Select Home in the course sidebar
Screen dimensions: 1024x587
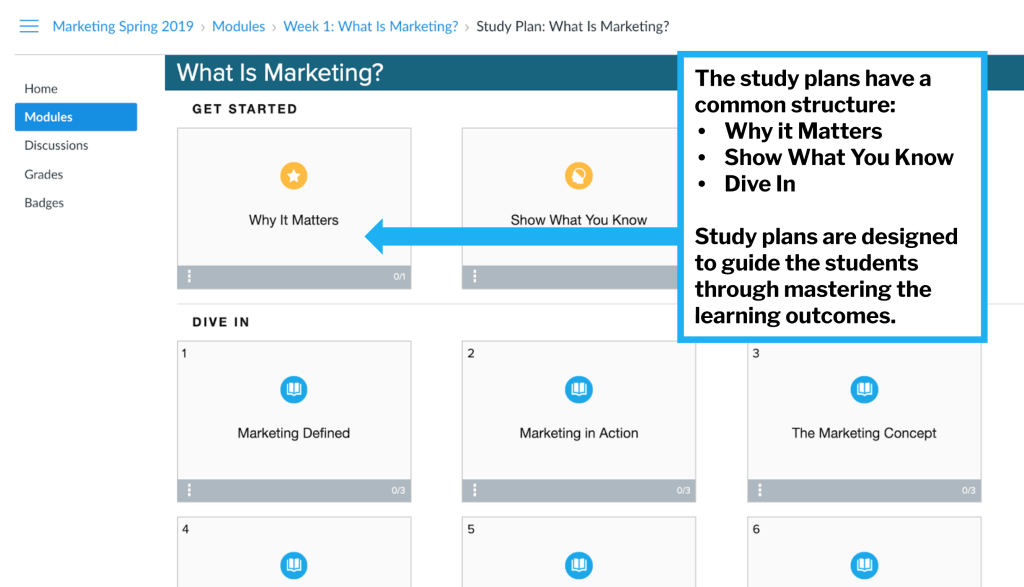coord(41,89)
